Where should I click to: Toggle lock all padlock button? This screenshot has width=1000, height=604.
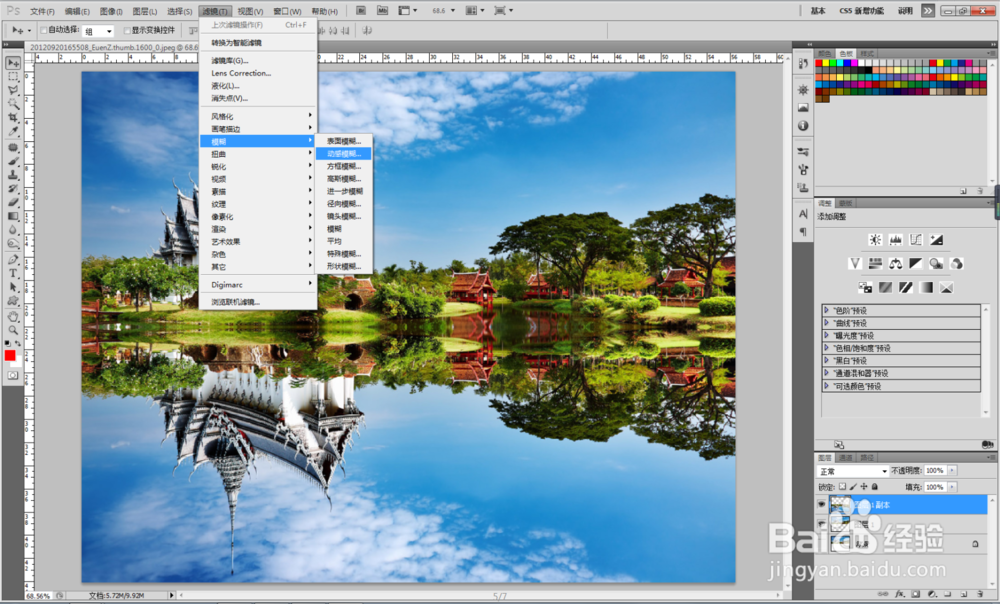(x=875, y=487)
